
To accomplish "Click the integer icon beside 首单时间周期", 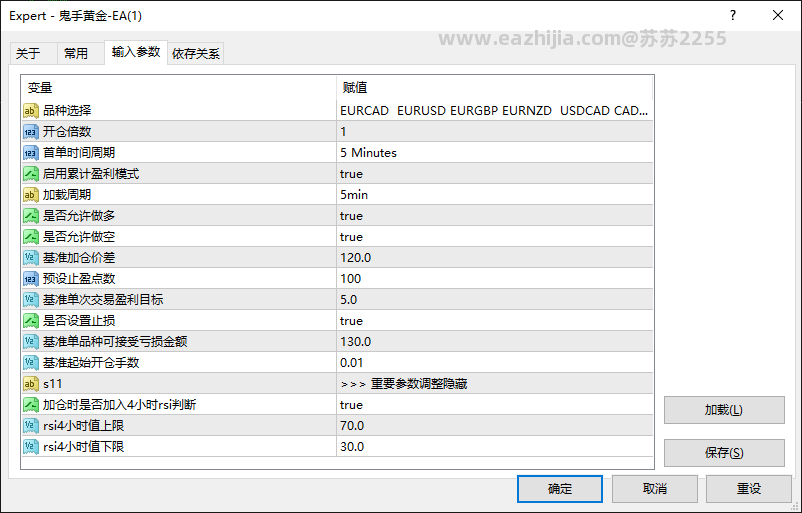I will click(x=31, y=153).
